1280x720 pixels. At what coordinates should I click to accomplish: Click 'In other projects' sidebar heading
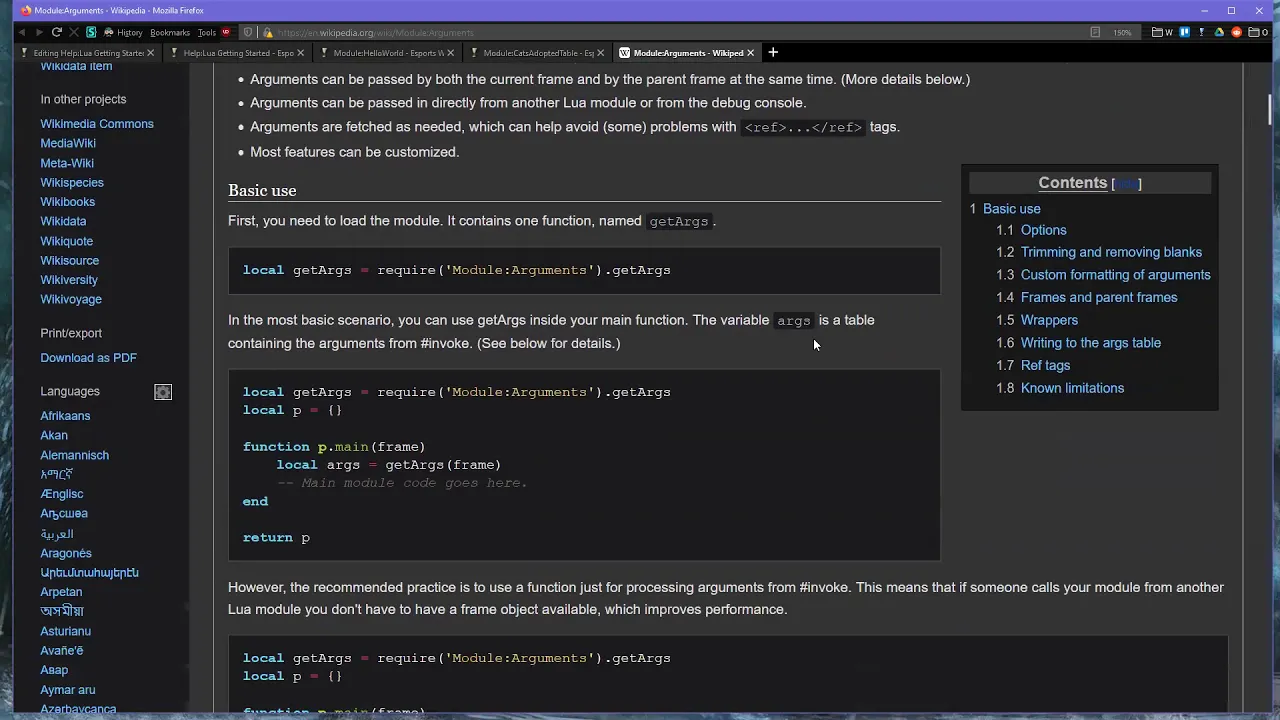83,99
